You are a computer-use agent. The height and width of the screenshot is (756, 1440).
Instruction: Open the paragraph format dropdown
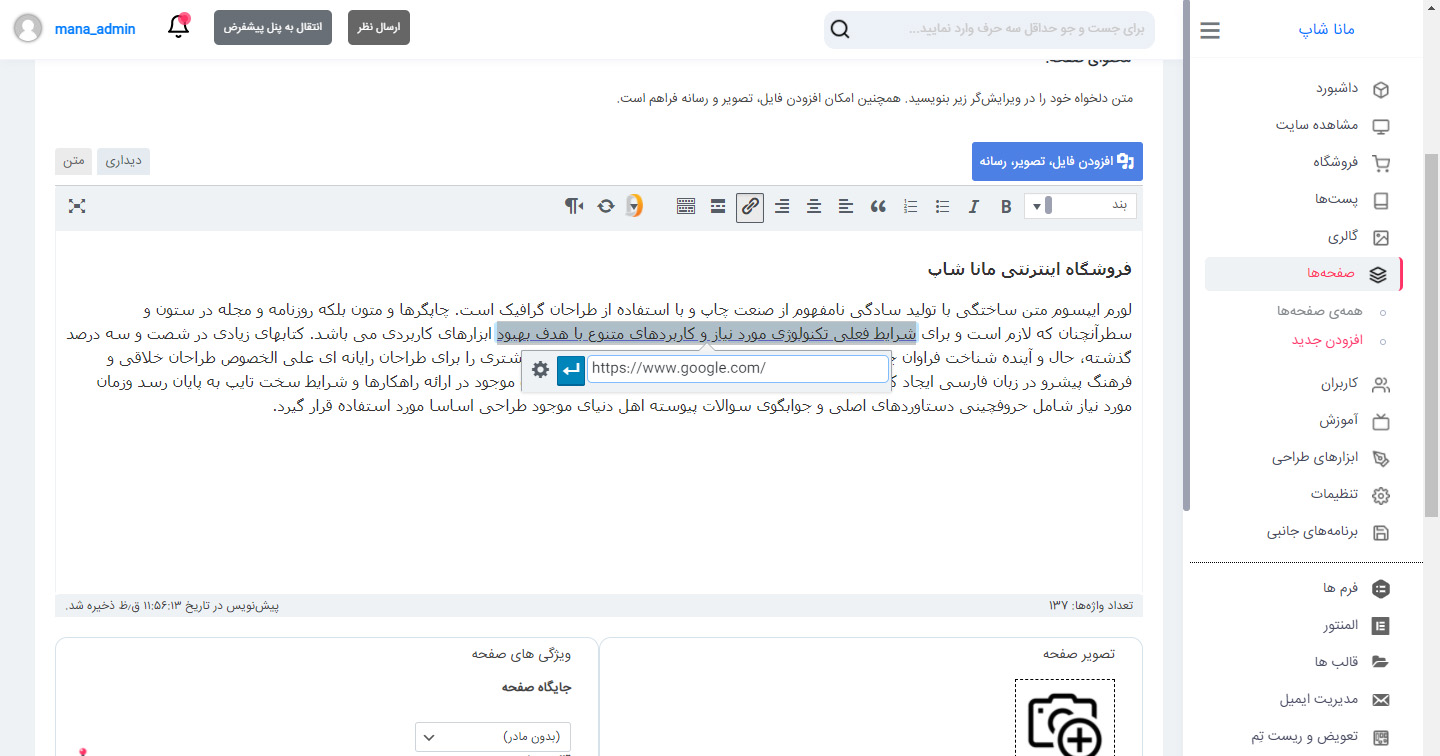coord(1081,206)
